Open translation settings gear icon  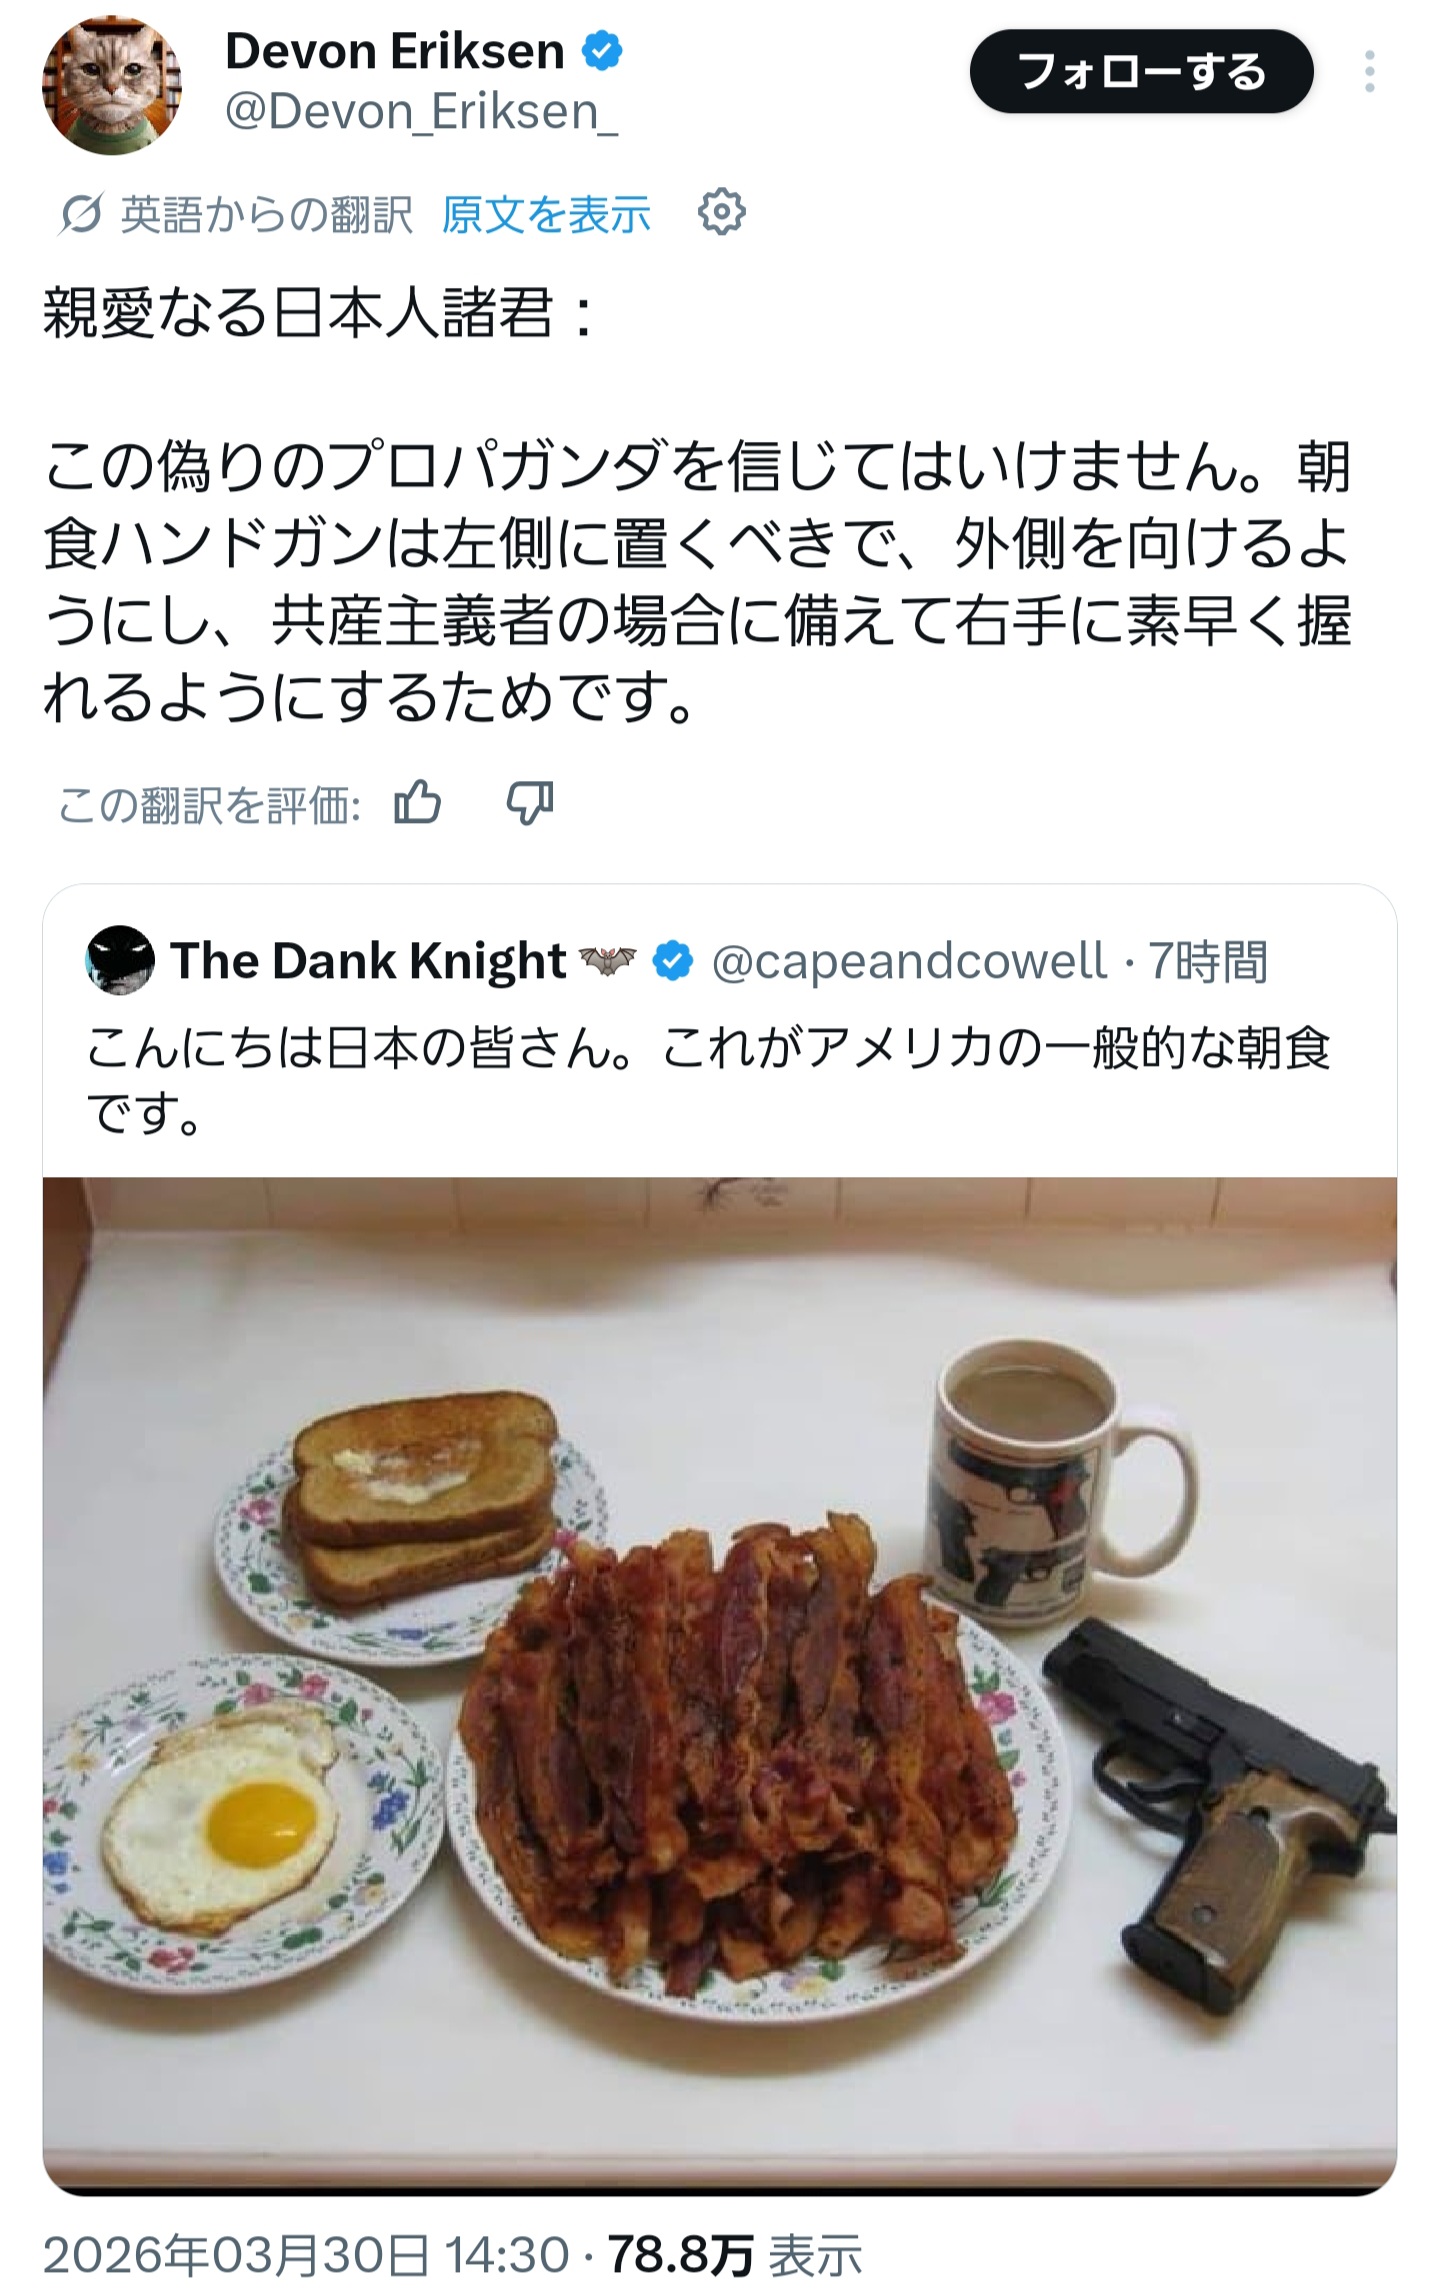(x=721, y=212)
